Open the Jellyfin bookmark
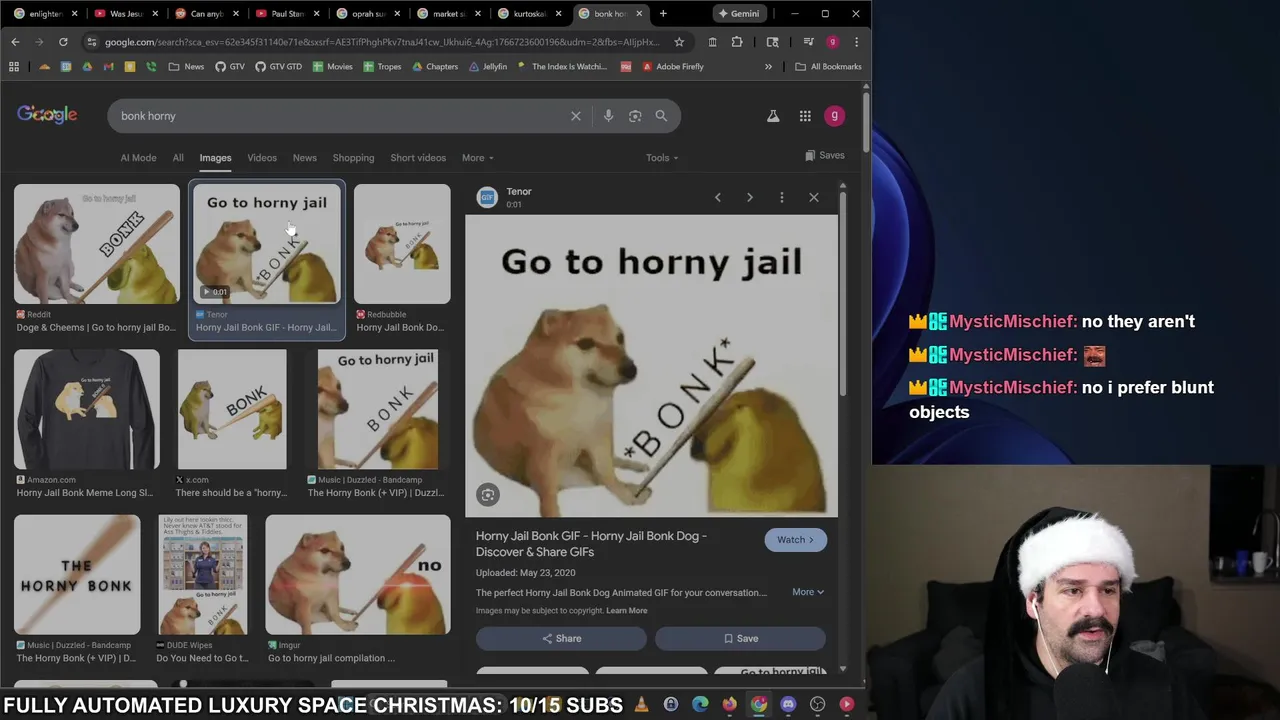Screen dimensions: 1280x720 (x=488, y=67)
